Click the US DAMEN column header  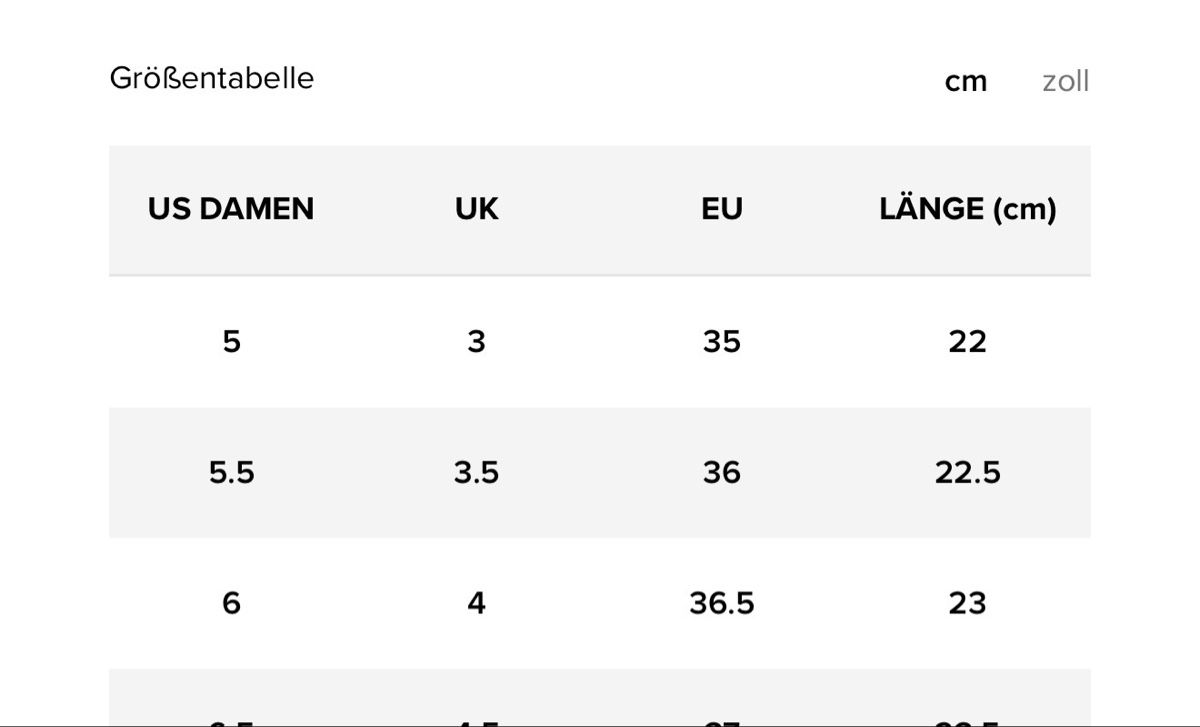pos(231,209)
